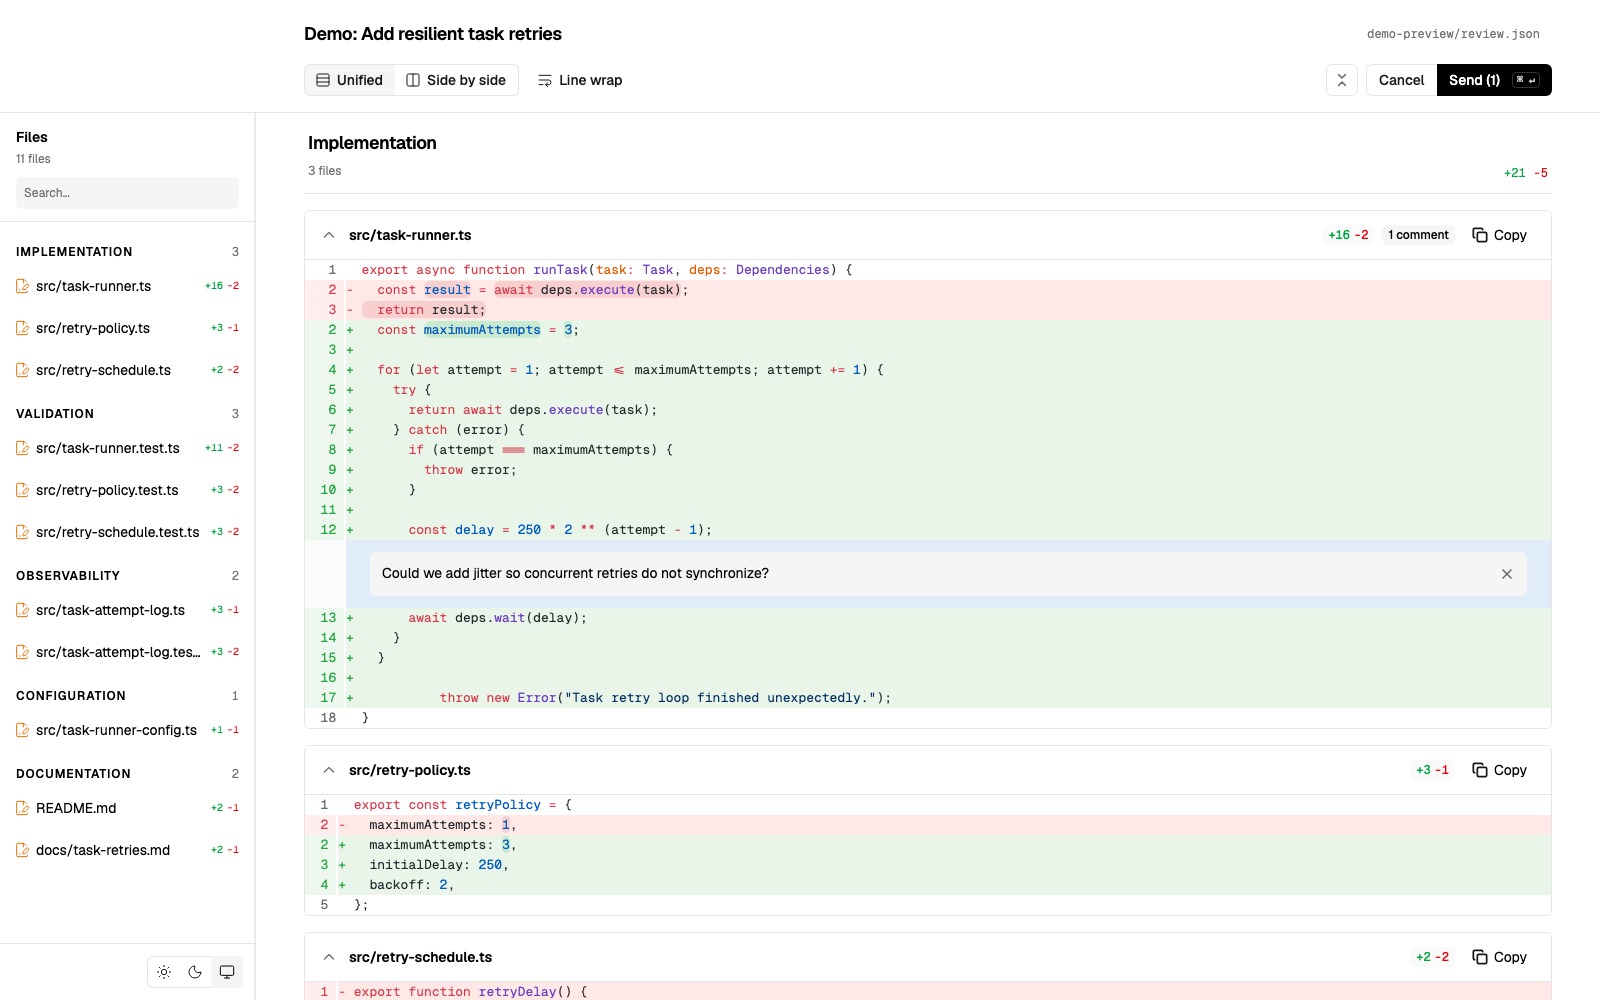Click file icon beside README.md
1600x1000 pixels.
23,808
